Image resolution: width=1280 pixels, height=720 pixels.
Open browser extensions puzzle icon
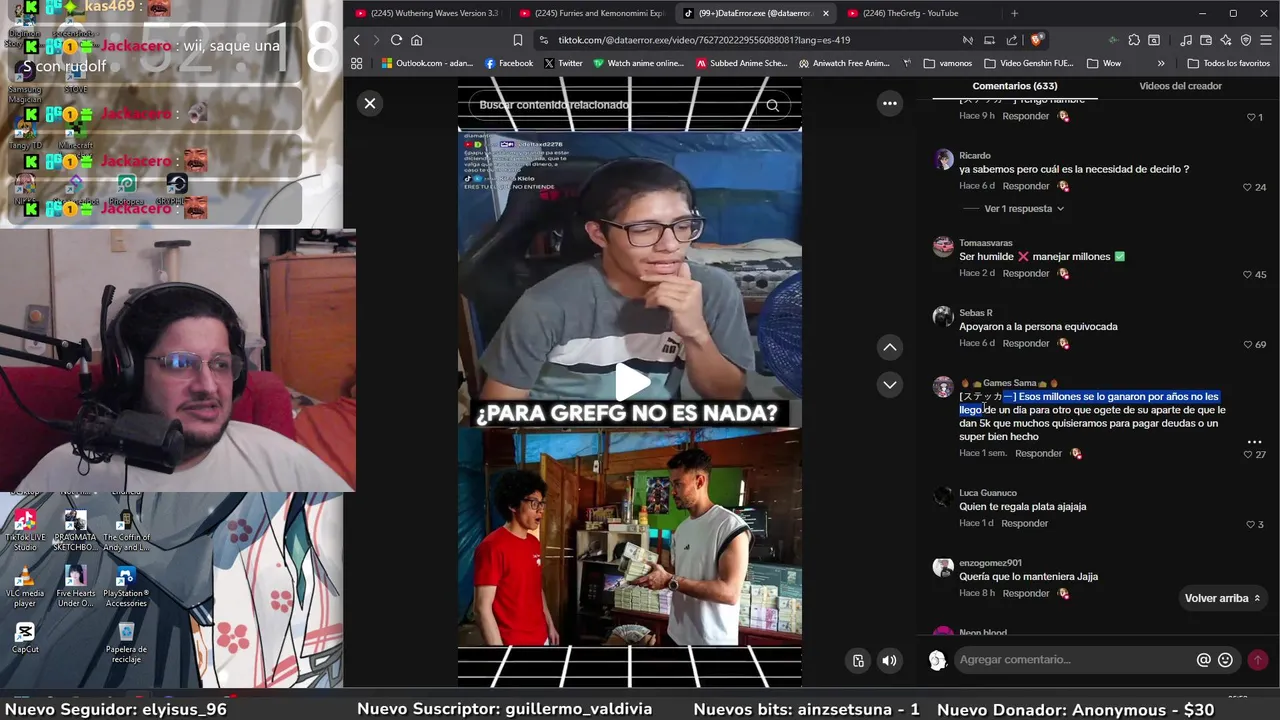(x=1133, y=40)
